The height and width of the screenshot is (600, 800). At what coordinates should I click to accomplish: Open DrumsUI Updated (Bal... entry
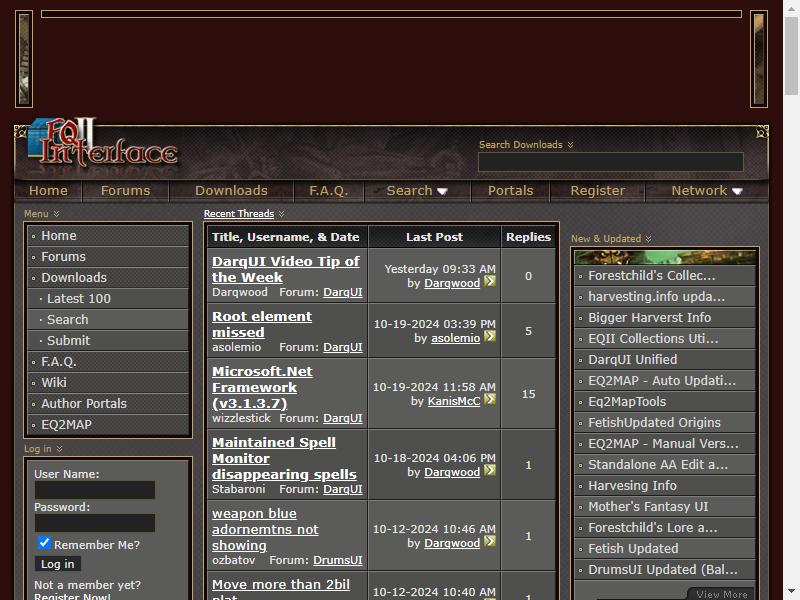coord(664,569)
